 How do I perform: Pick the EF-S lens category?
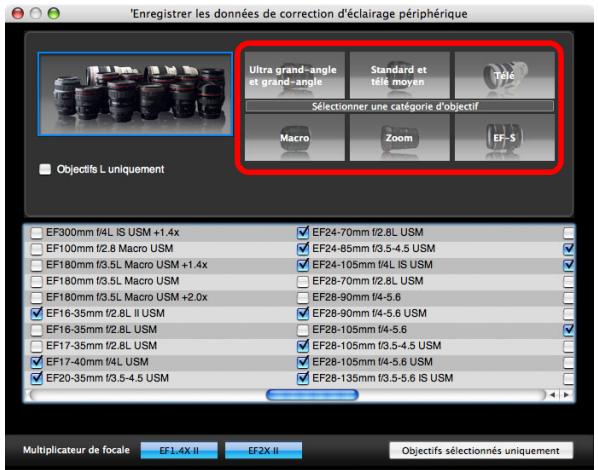tap(505, 137)
